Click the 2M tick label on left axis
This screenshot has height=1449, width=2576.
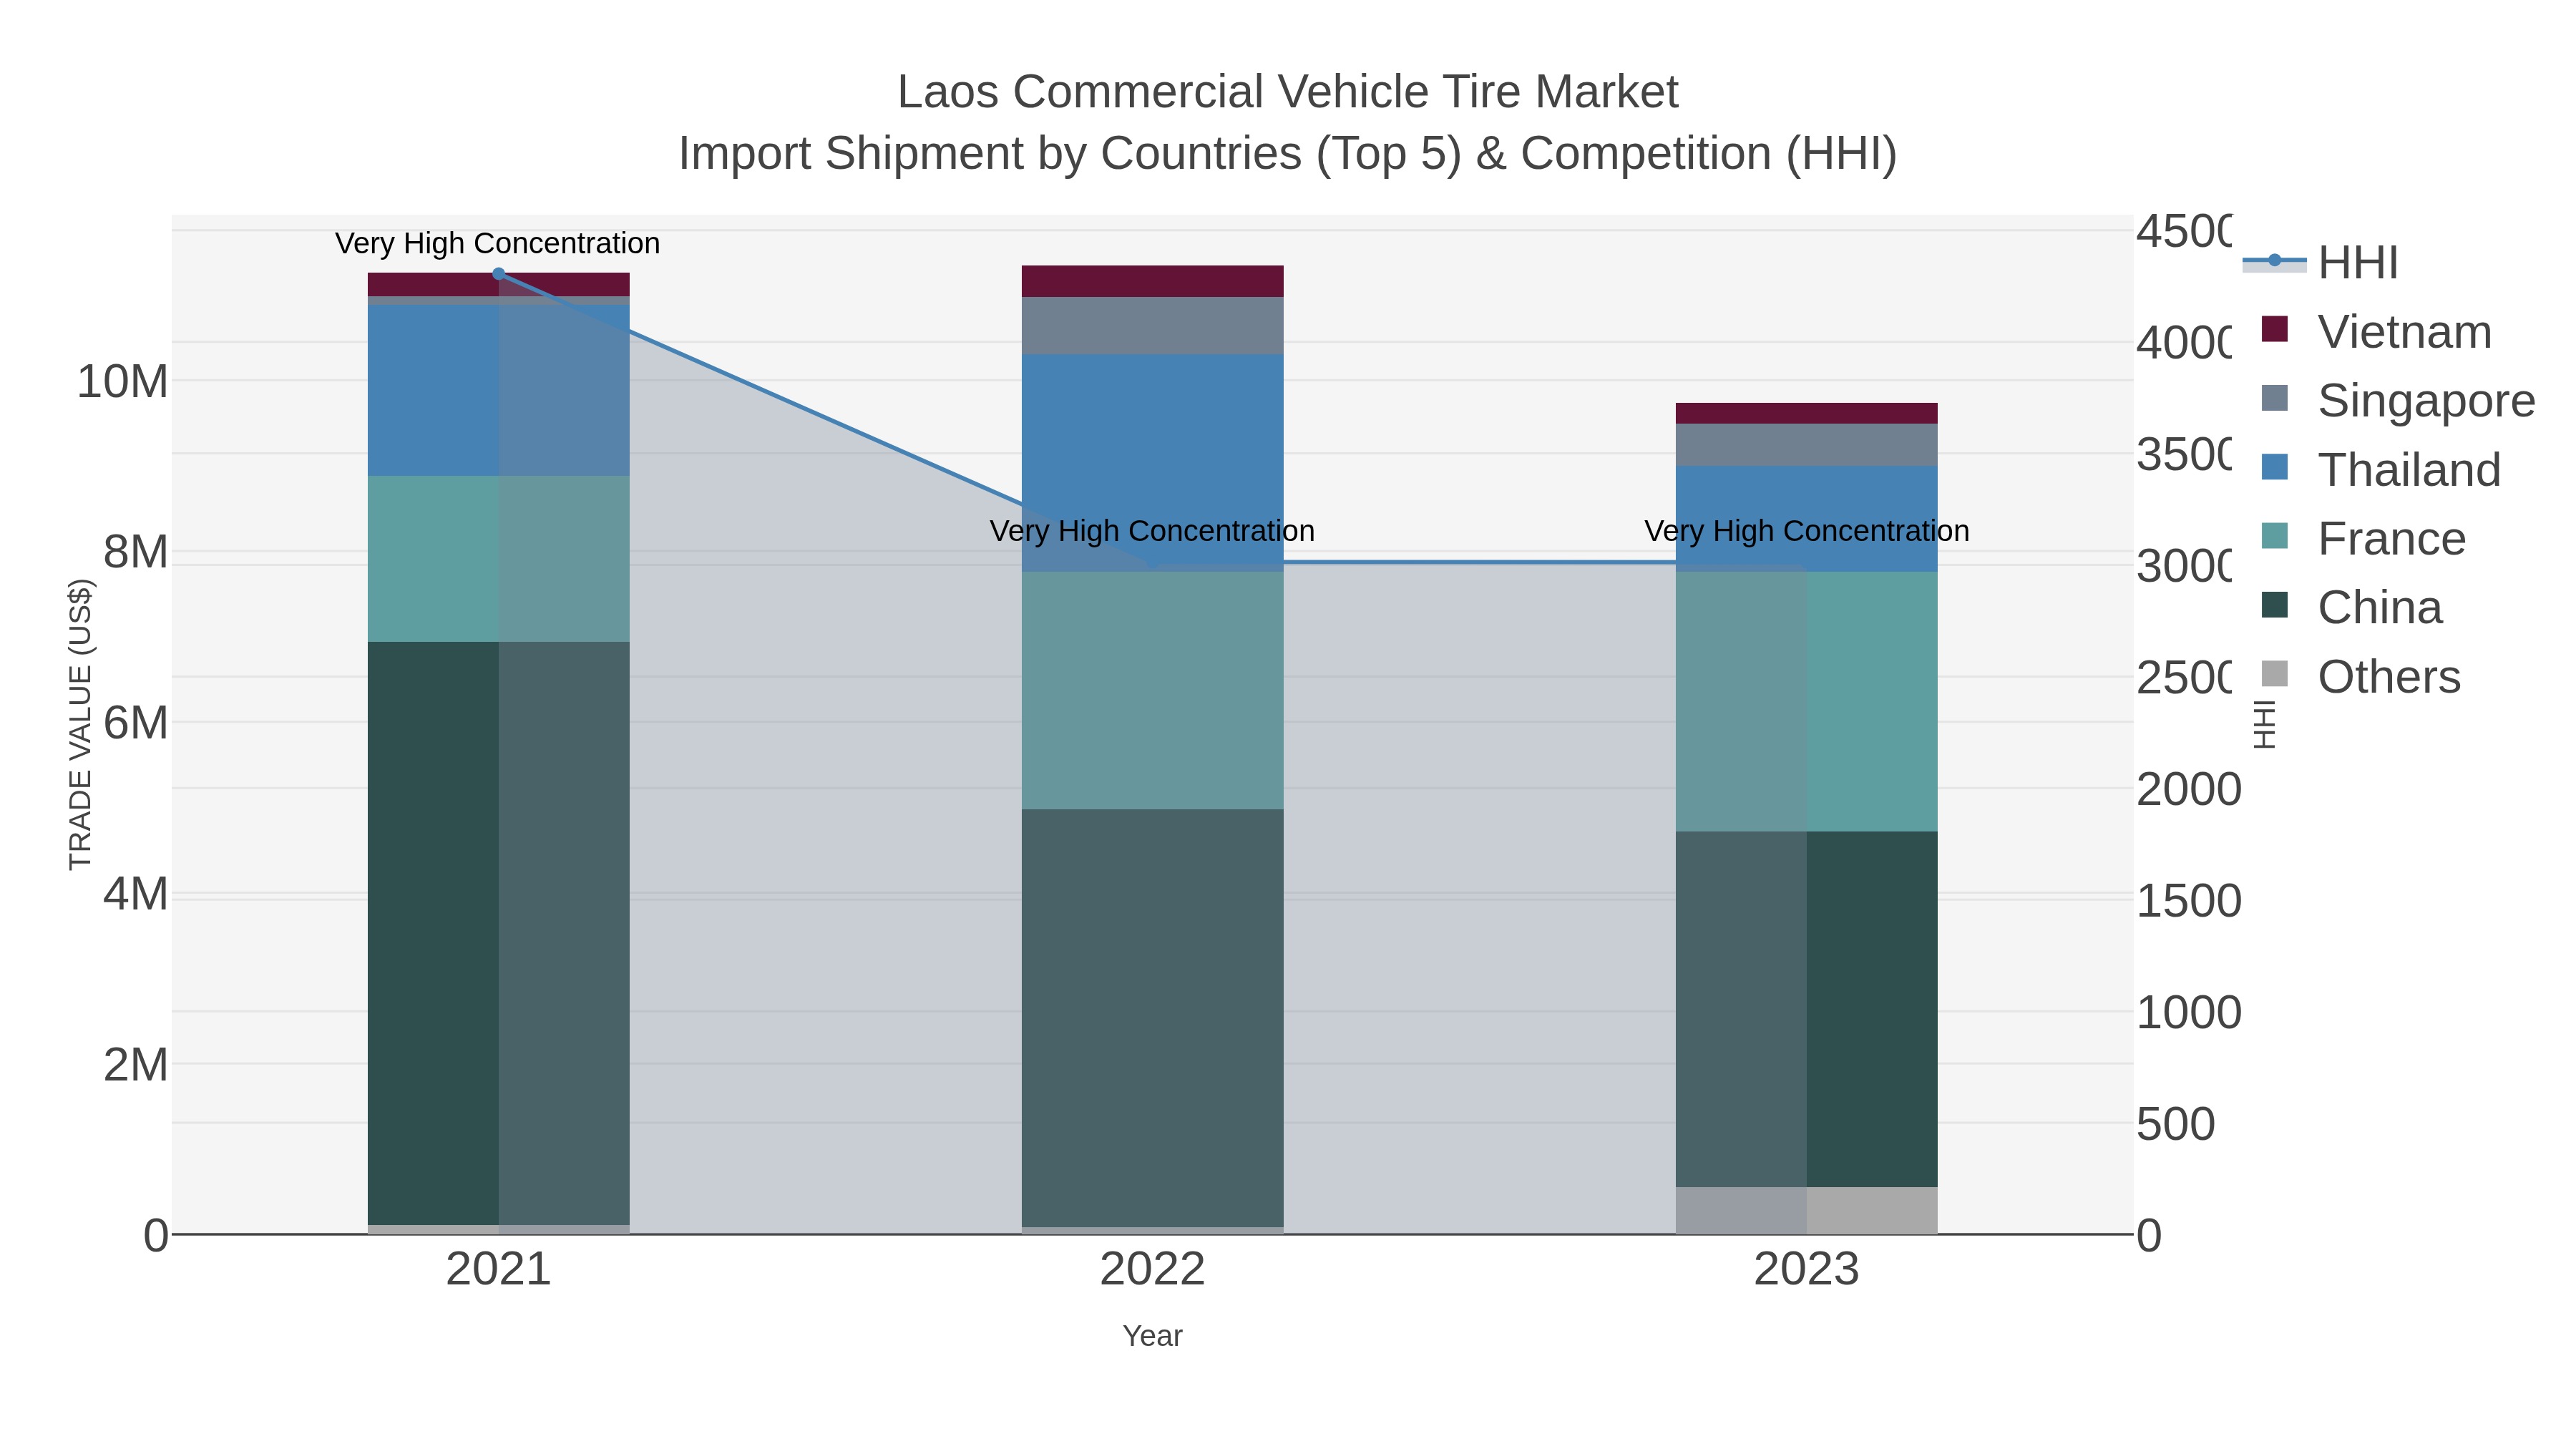tap(135, 1065)
